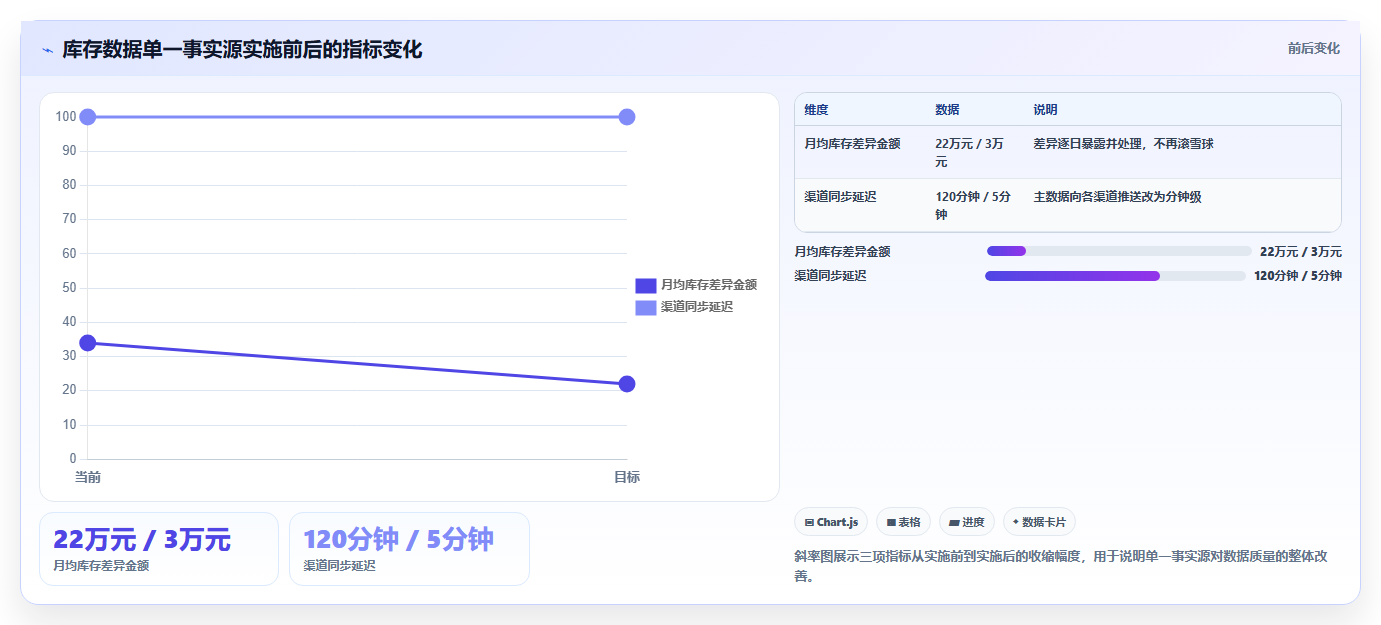Open the 120分钟 / 5分钟 data card
This screenshot has width=1381, height=625.
[409, 549]
